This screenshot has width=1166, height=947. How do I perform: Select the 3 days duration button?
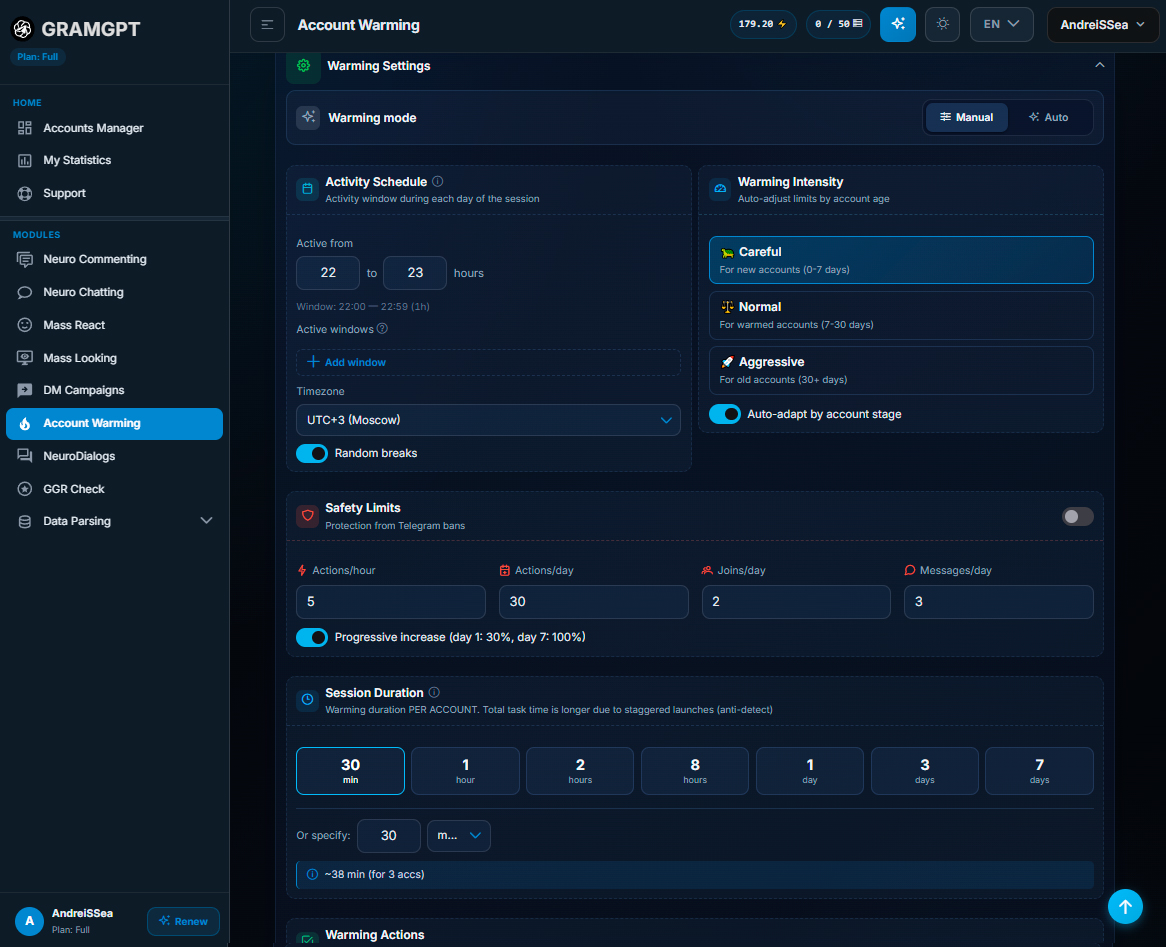(x=924, y=771)
